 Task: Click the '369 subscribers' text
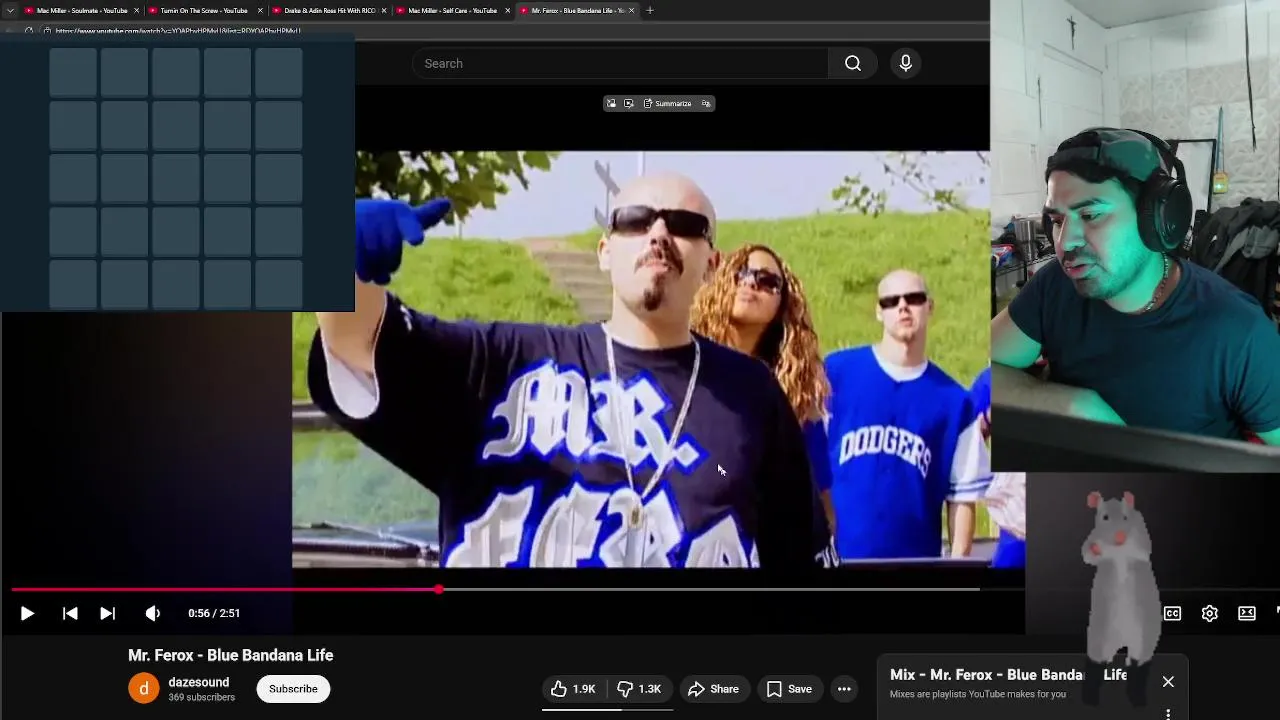pyautogui.click(x=201, y=697)
